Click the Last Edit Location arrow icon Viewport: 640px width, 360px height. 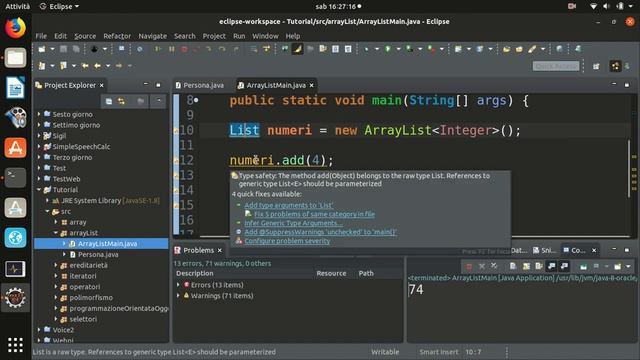point(85,66)
